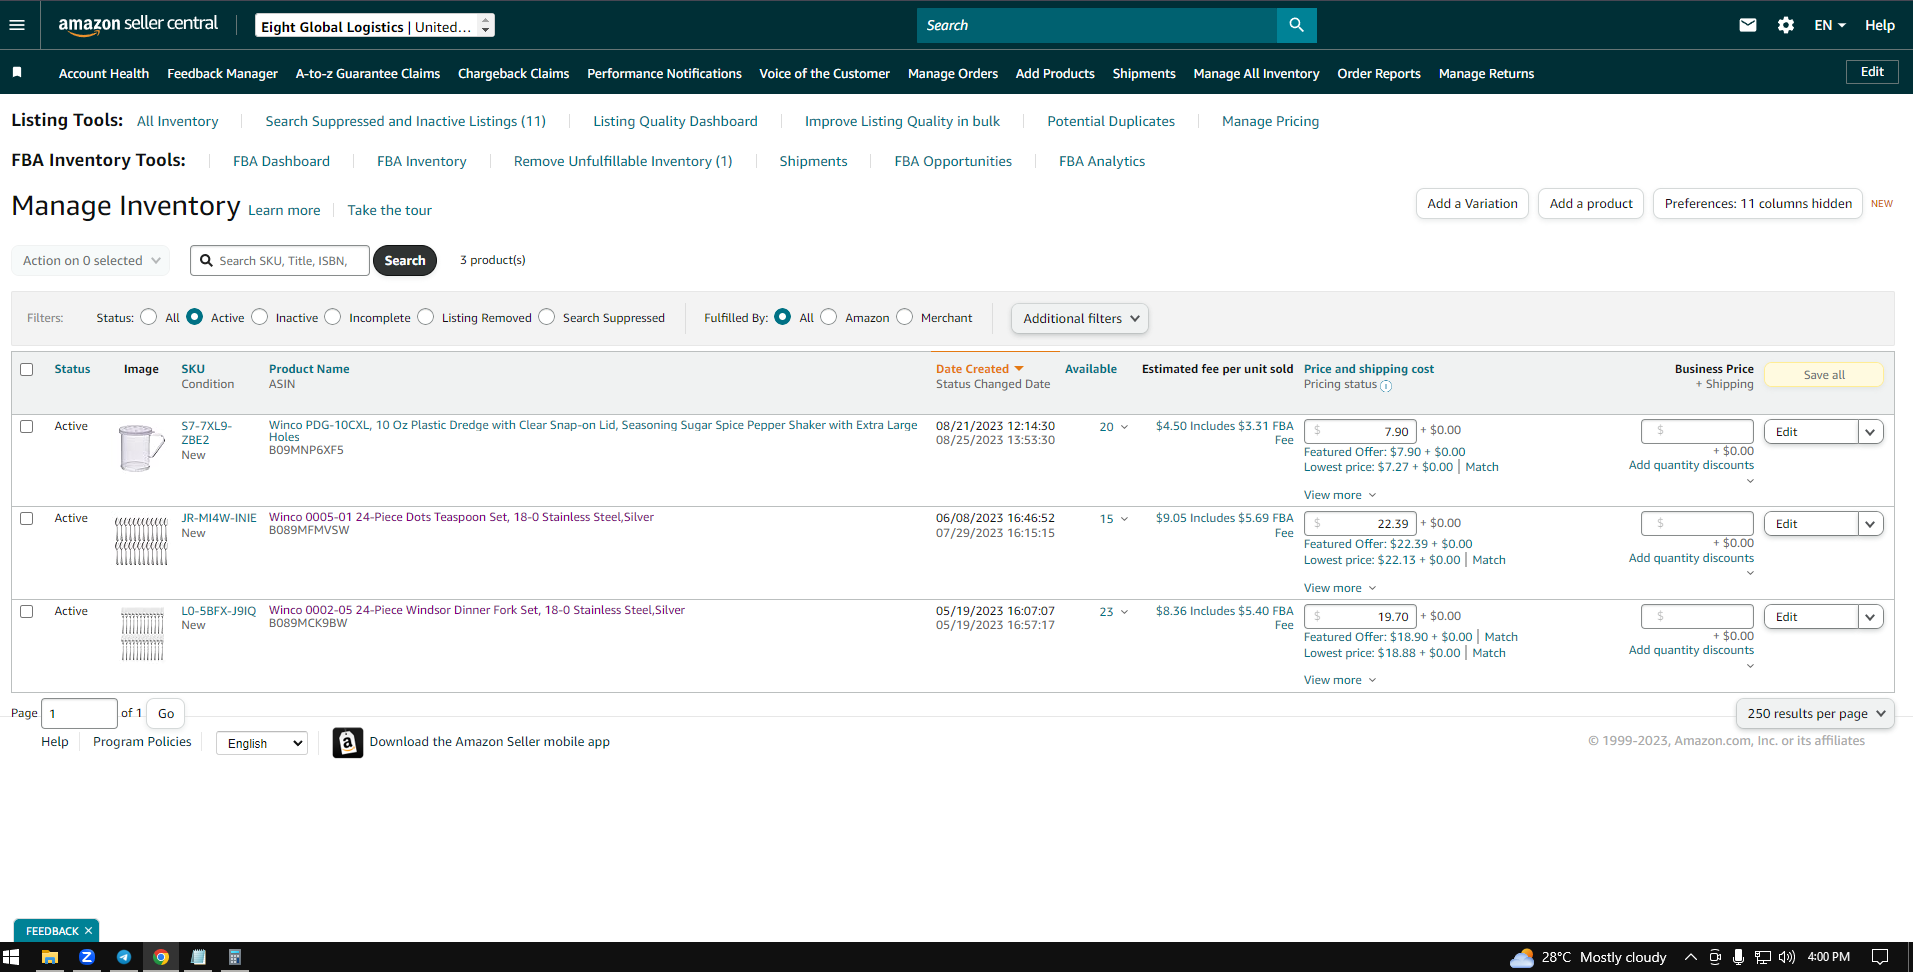Open Chrome from the taskbar
The width and height of the screenshot is (1913, 972).
click(160, 957)
